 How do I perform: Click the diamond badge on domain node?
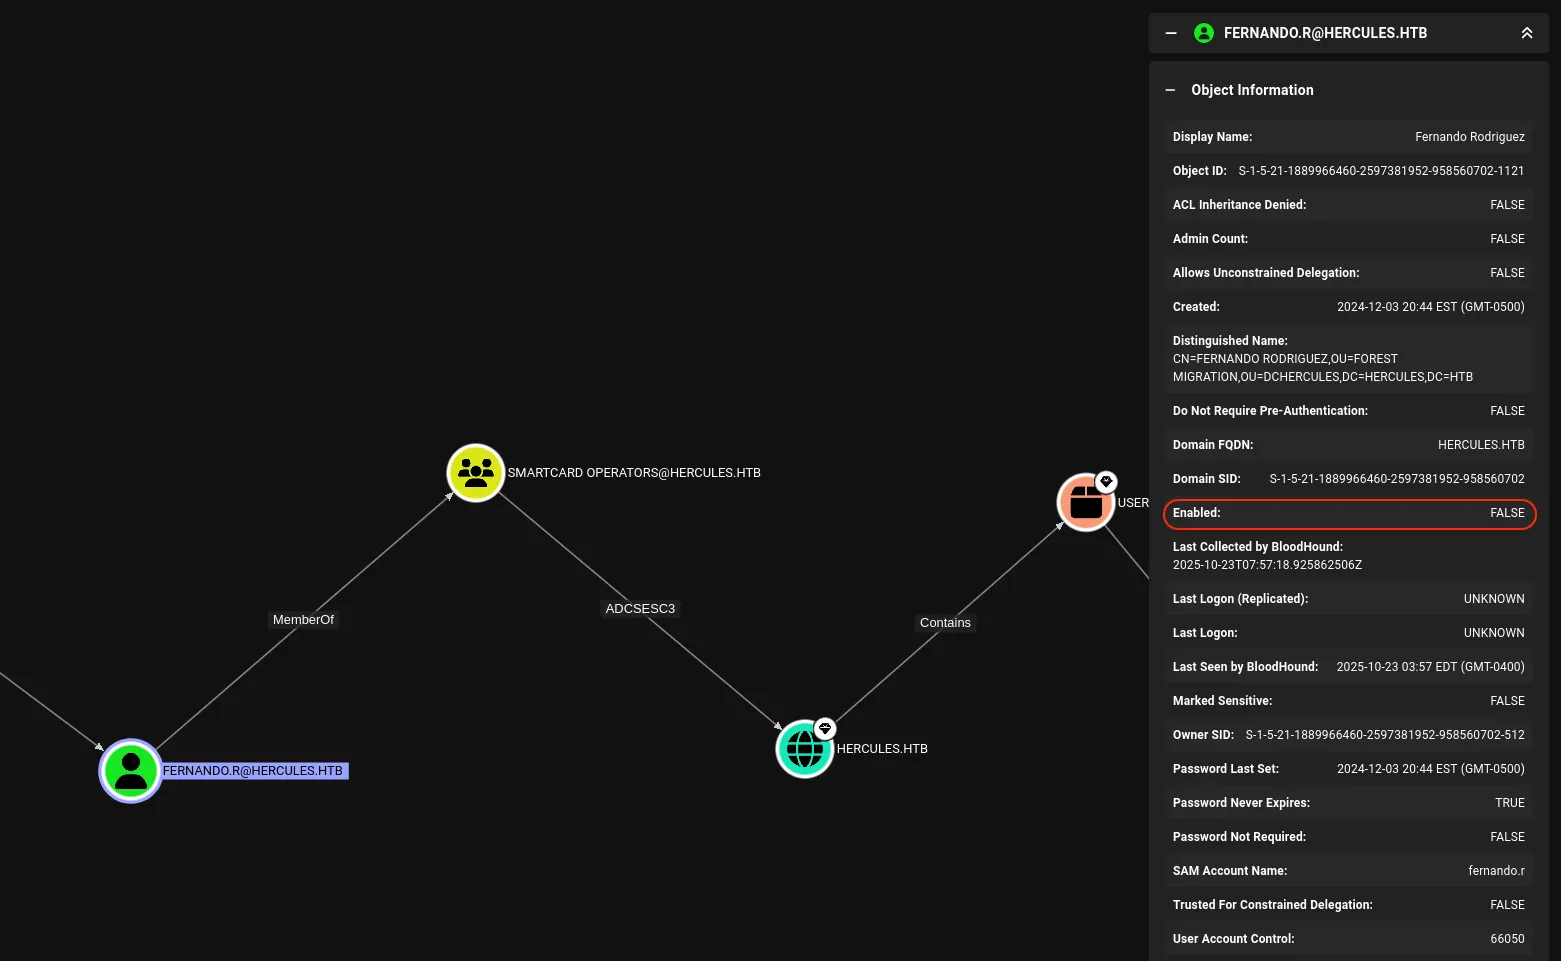tap(825, 728)
